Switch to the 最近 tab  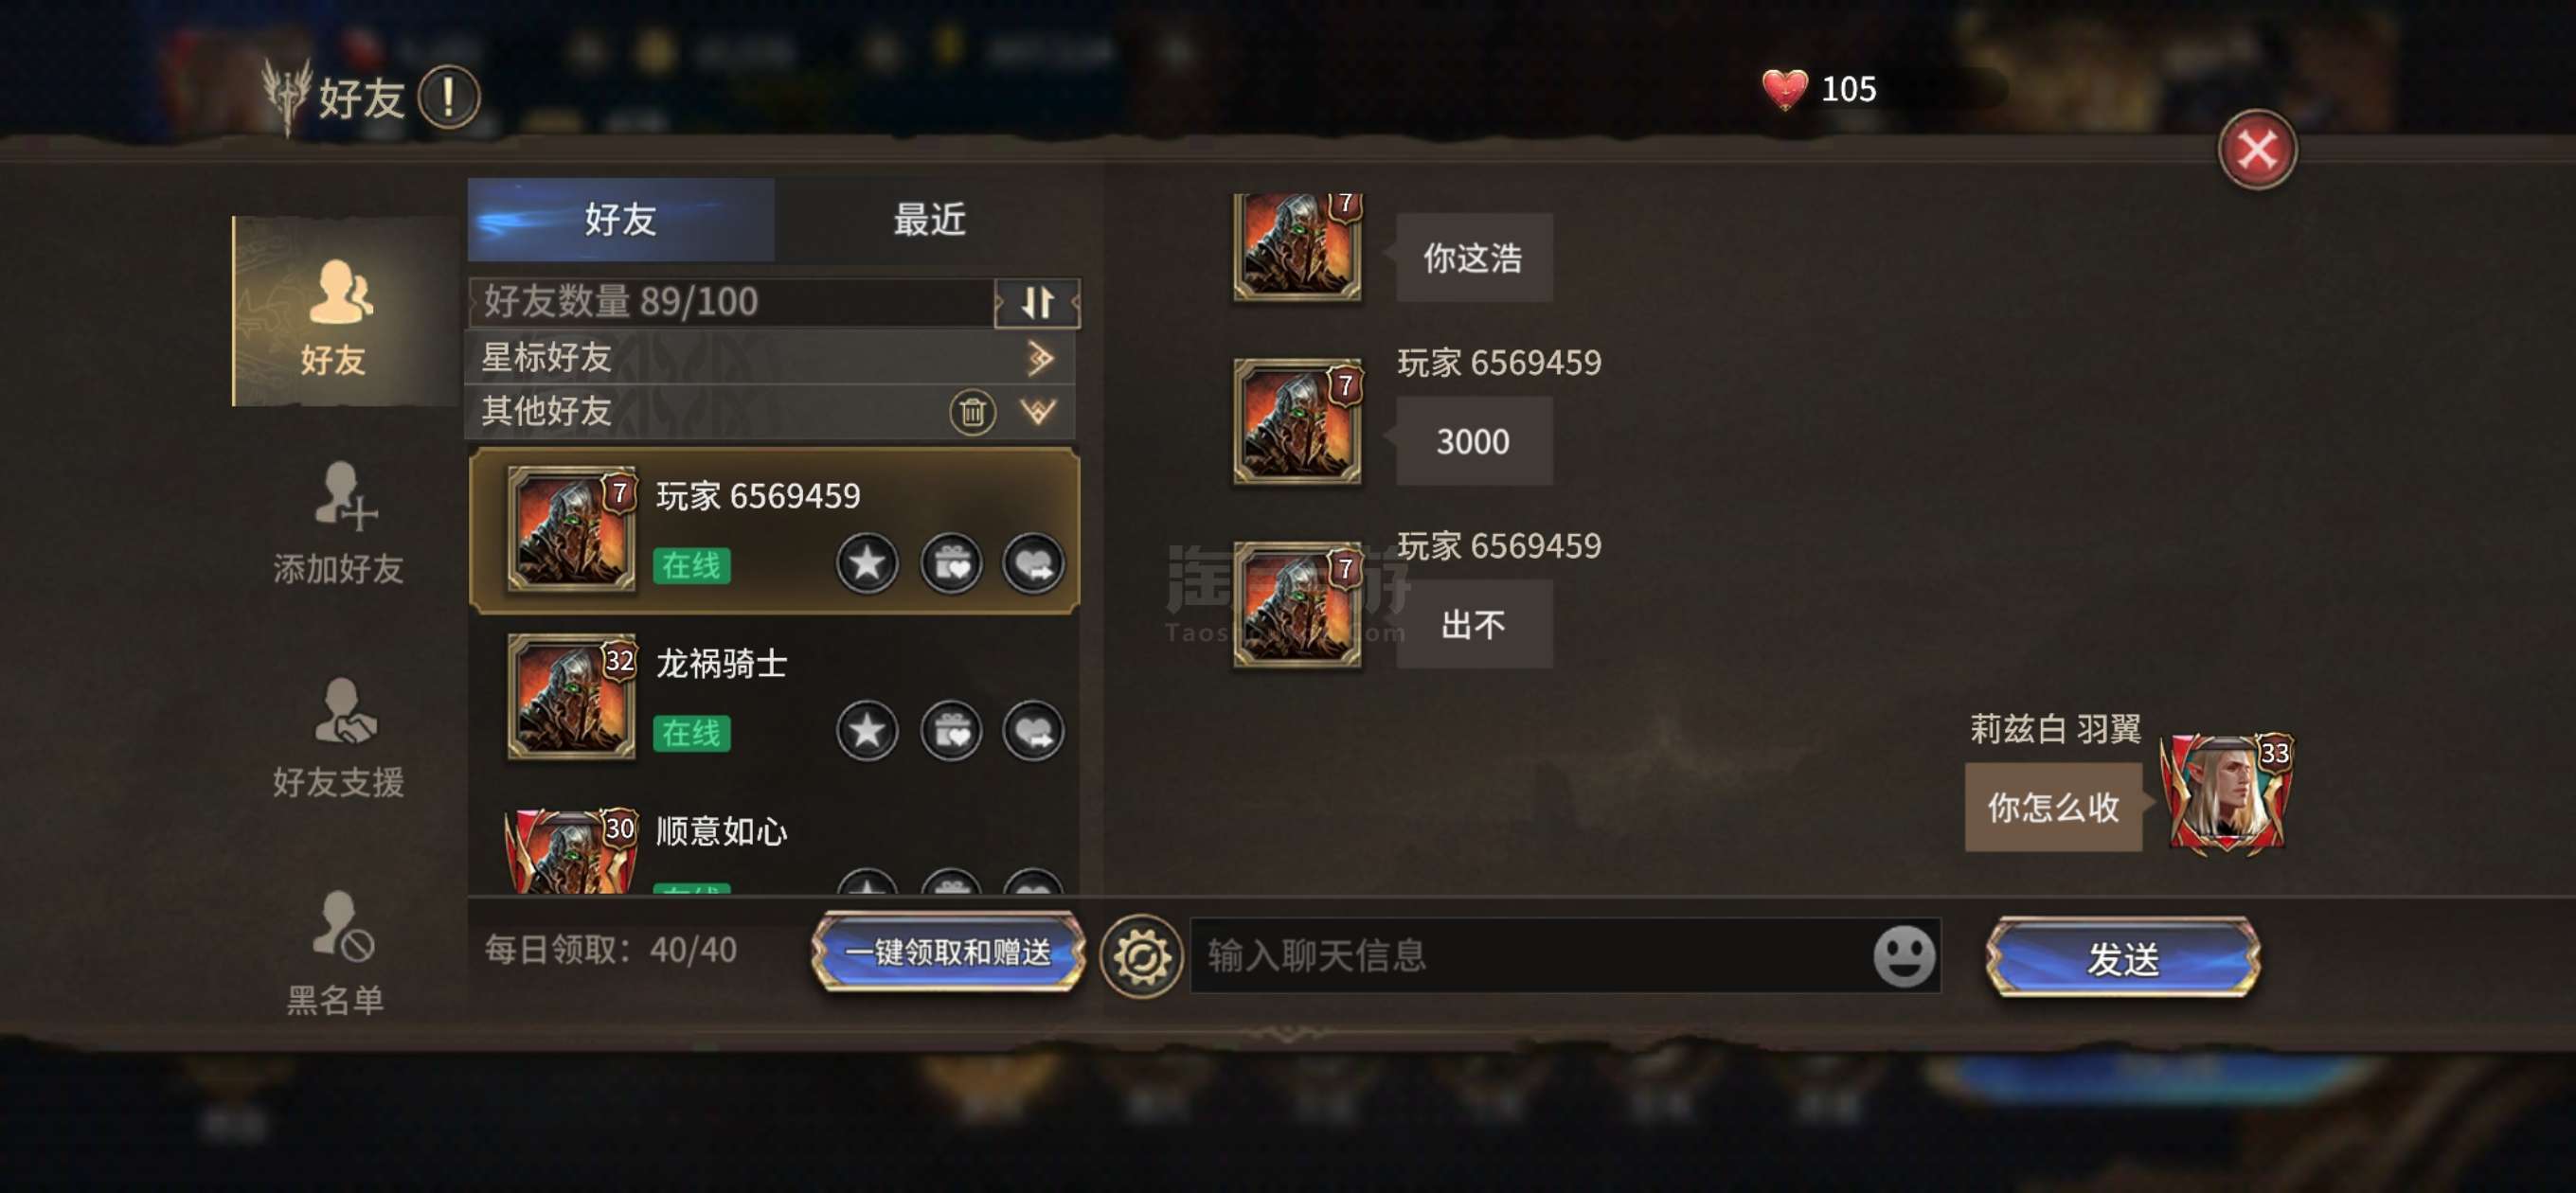point(929,219)
